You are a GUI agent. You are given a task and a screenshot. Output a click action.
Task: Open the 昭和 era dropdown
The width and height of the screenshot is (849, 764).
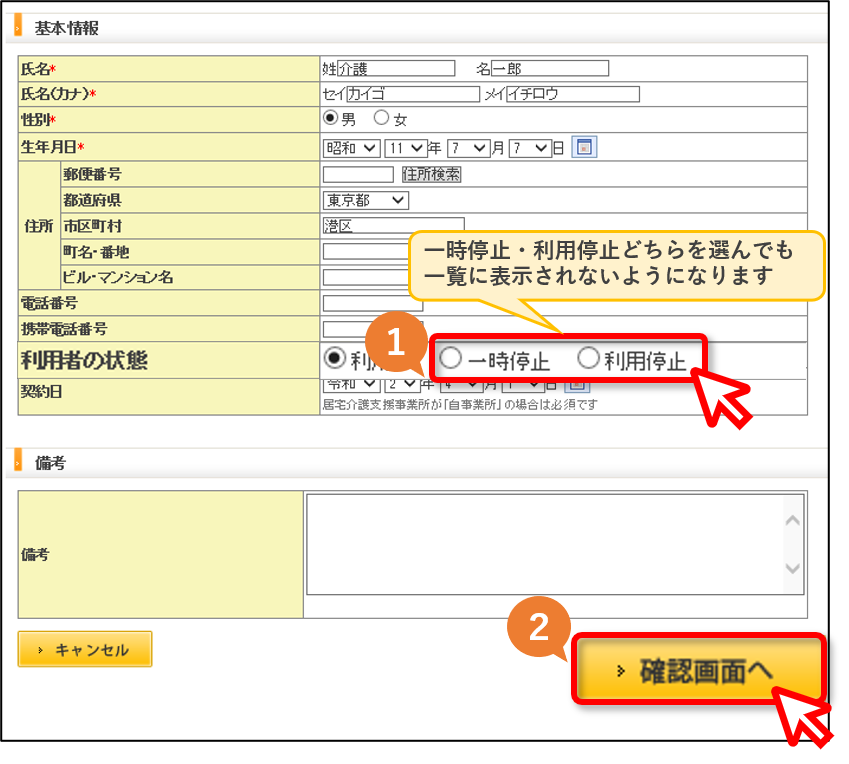[x=351, y=148]
